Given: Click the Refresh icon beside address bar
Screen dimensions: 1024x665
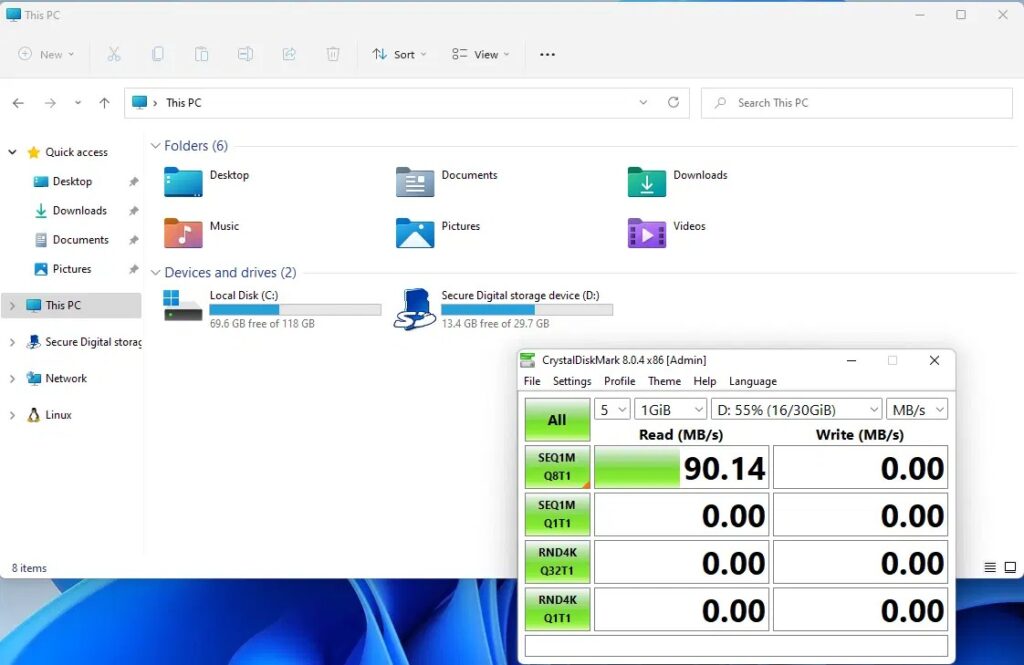Looking at the screenshot, I should click(673, 102).
